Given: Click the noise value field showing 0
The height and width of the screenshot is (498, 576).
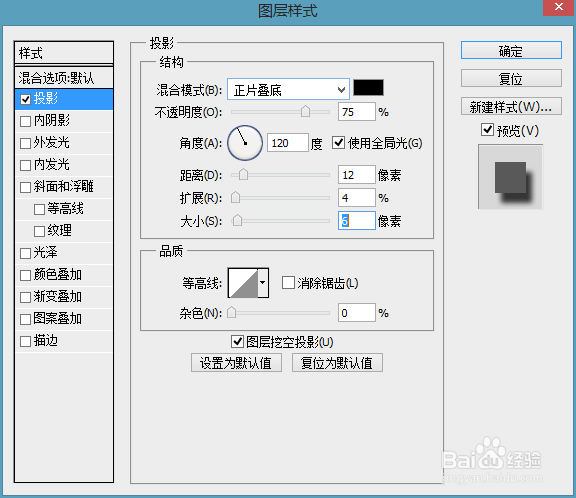Looking at the screenshot, I should click(357, 313).
